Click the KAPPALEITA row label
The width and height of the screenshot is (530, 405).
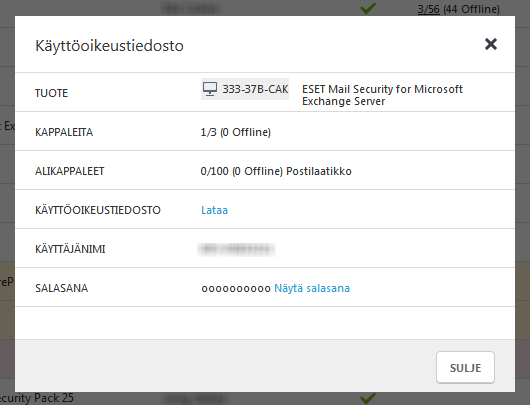[64, 132]
